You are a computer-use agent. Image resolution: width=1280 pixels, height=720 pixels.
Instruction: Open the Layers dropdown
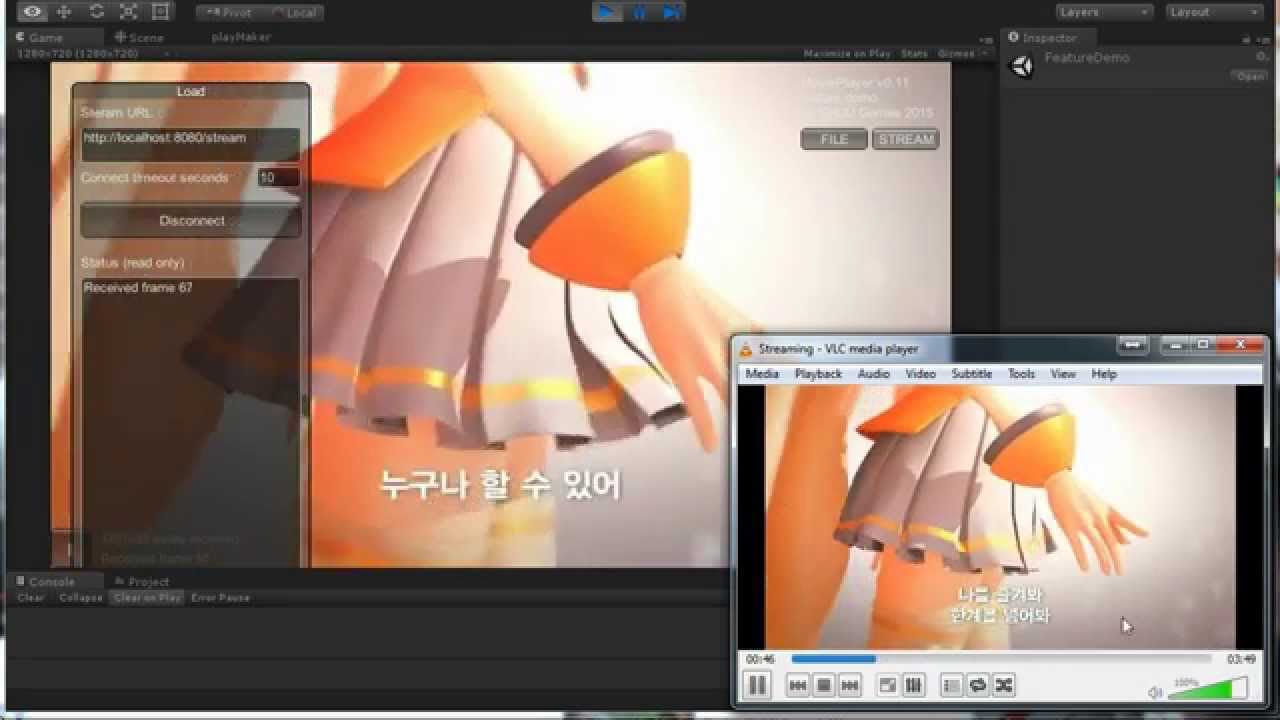click(x=1104, y=12)
